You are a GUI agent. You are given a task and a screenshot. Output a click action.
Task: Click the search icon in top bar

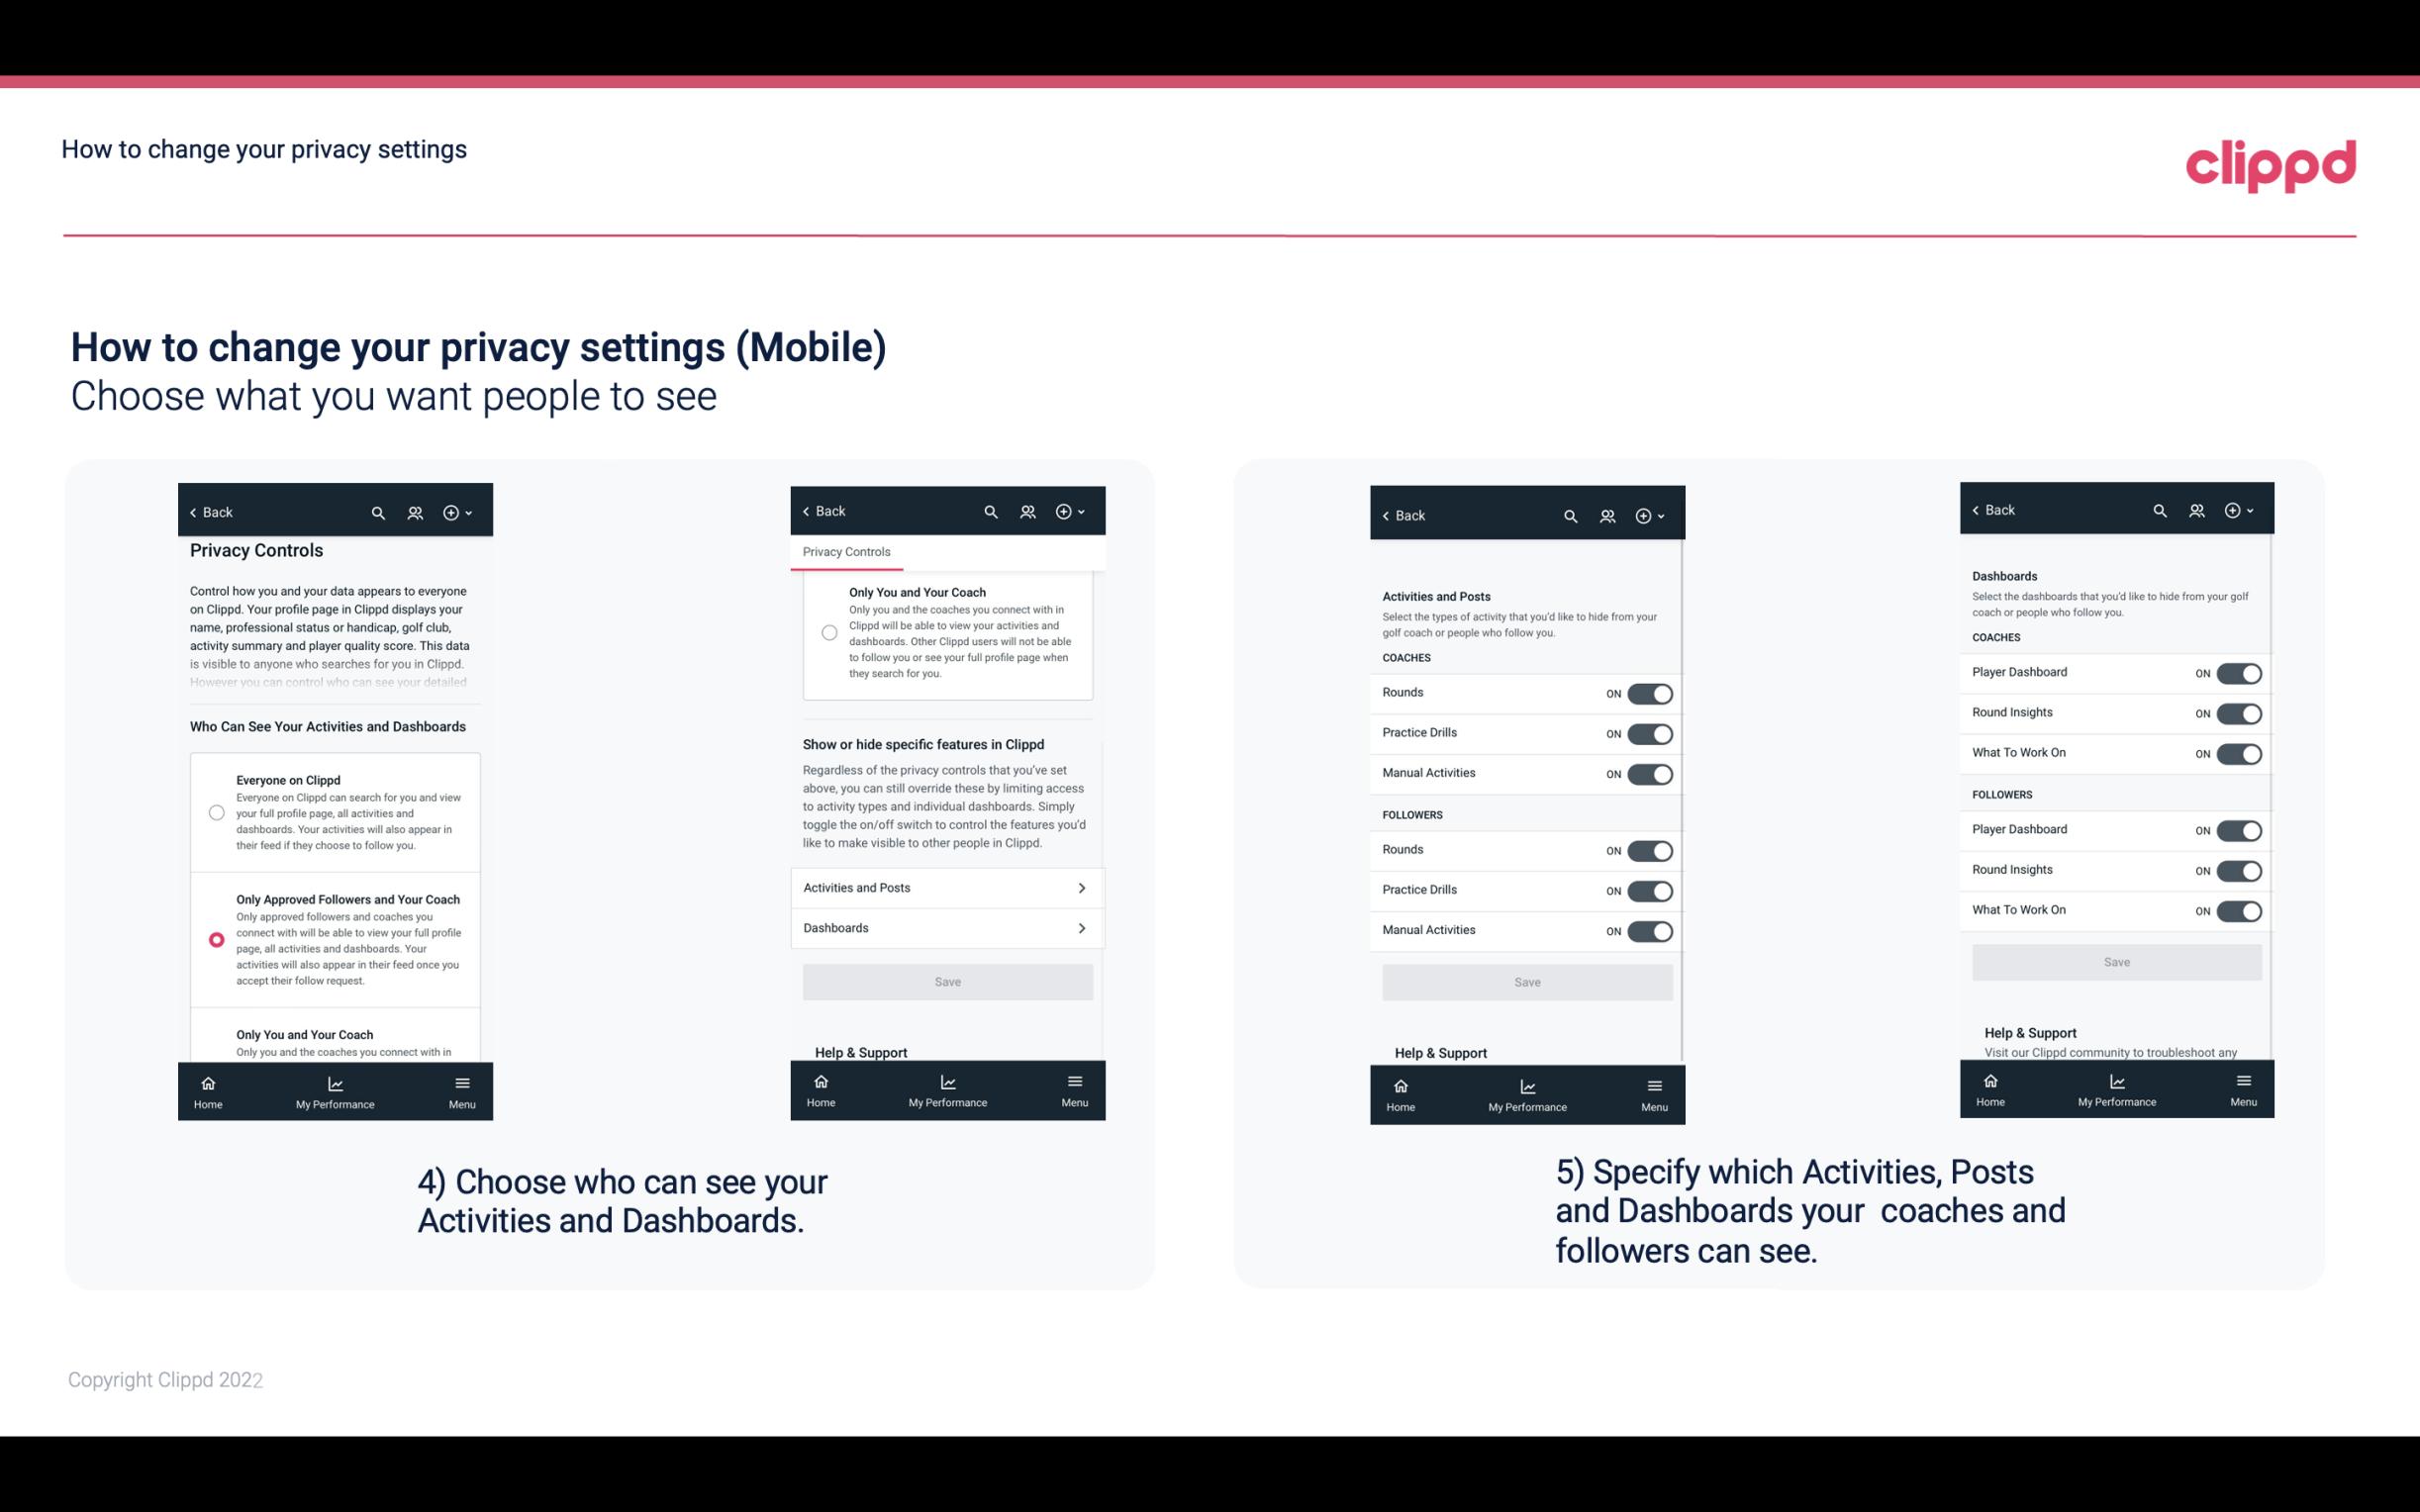click(380, 511)
